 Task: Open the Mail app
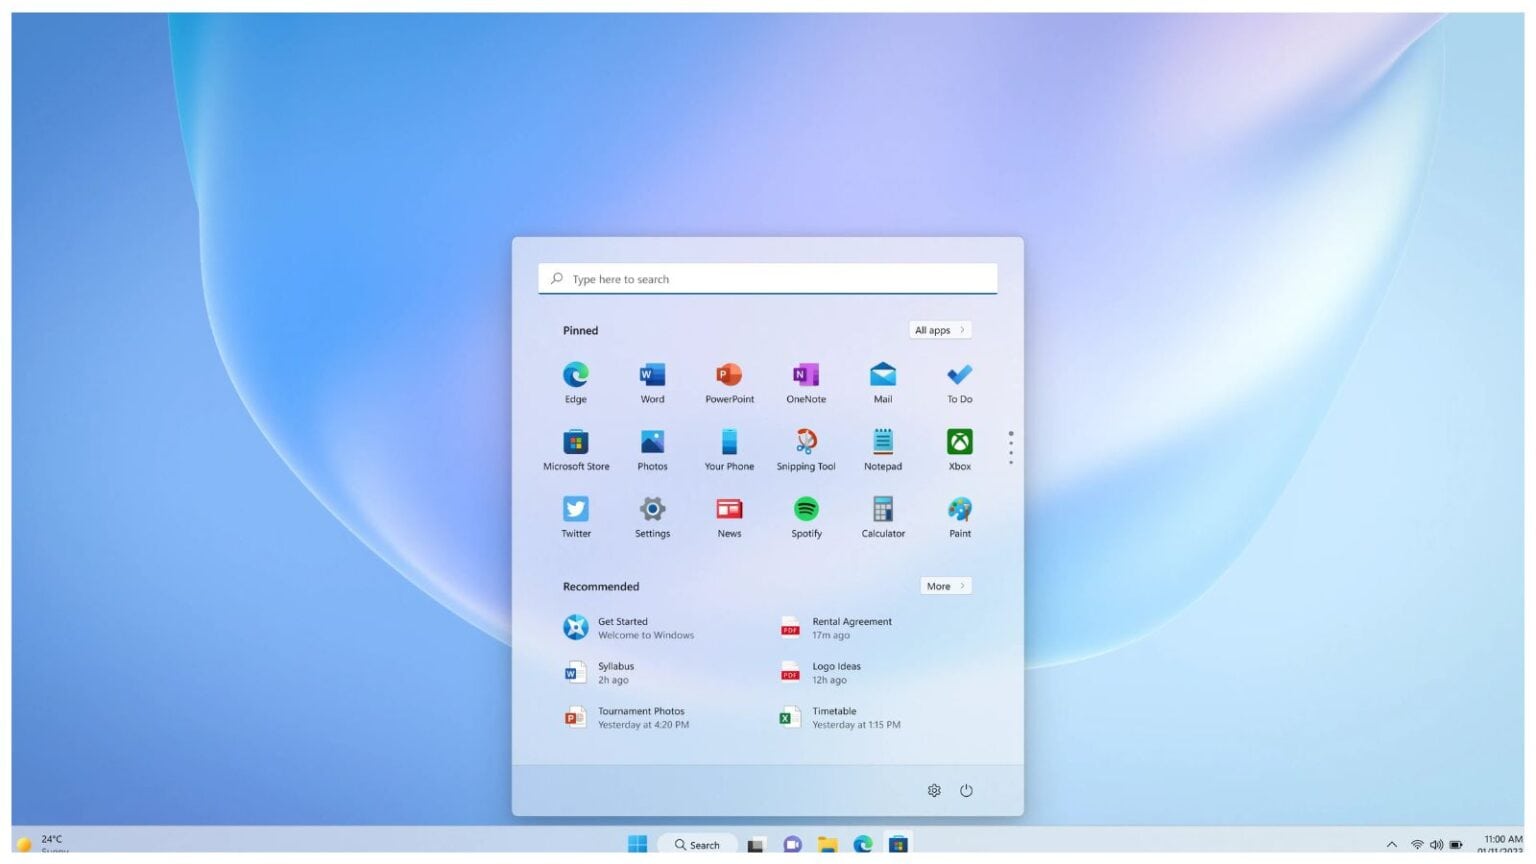coord(883,382)
